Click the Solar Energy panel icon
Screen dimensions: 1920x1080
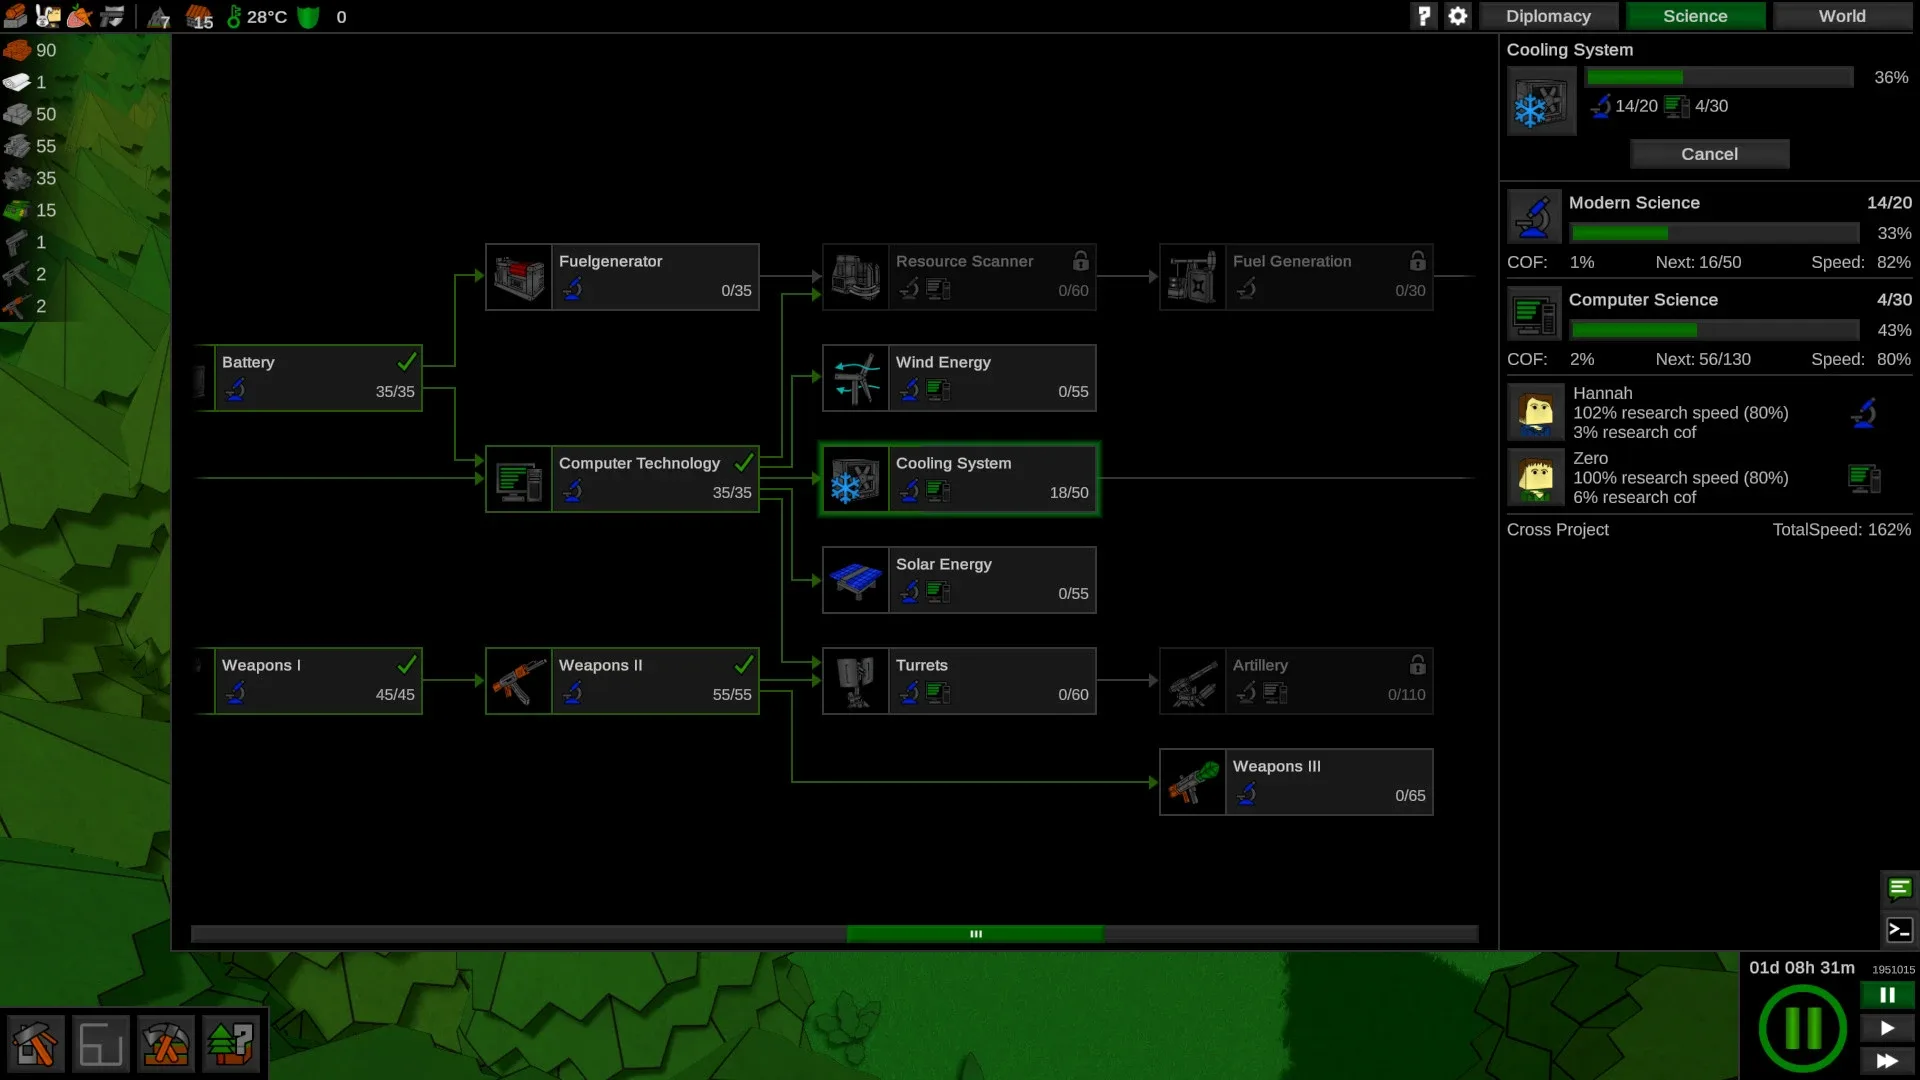click(856, 580)
